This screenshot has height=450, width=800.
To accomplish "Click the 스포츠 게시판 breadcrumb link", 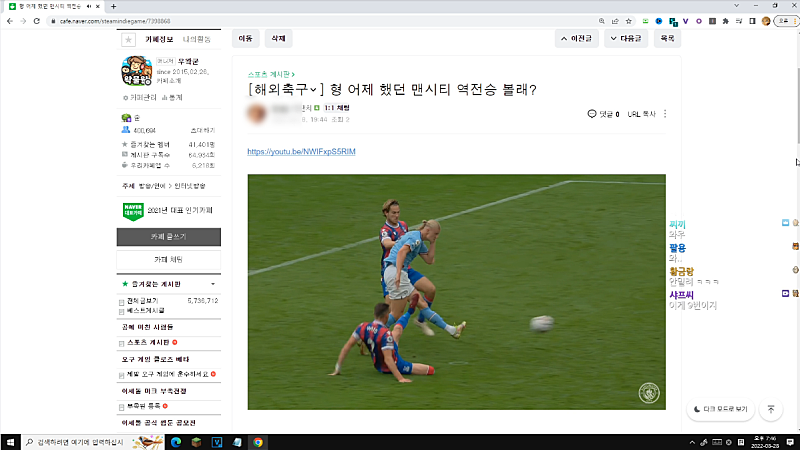I will pyautogui.click(x=271, y=74).
